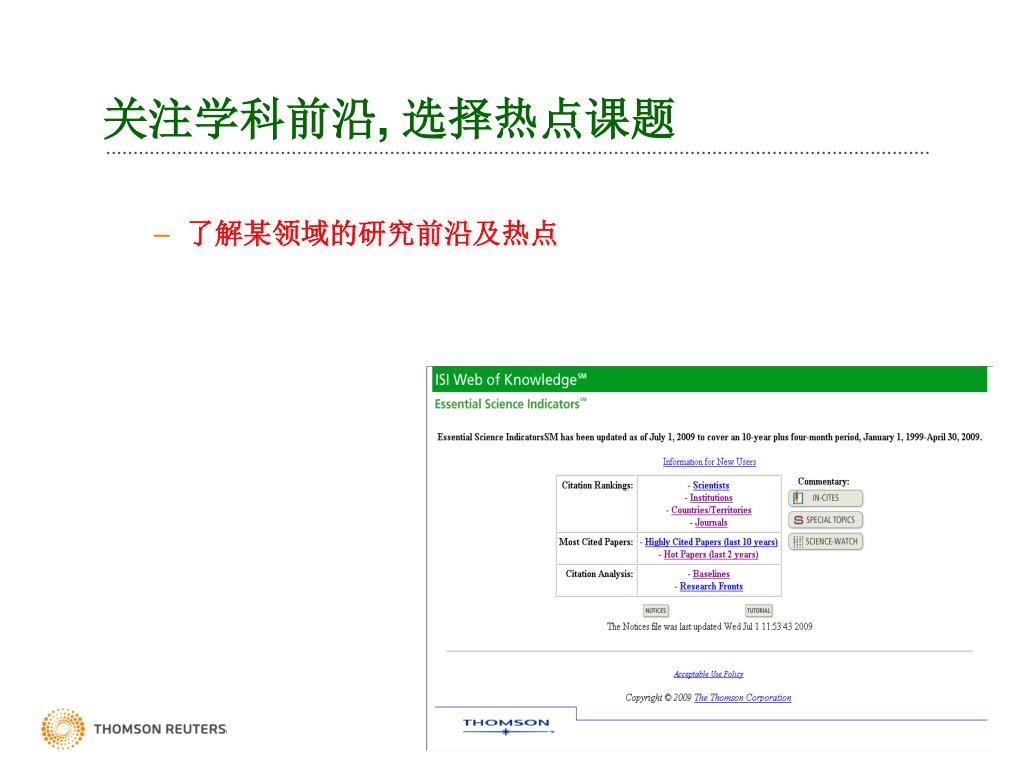Open the Baselines link

pyautogui.click(x=711, y=574)
